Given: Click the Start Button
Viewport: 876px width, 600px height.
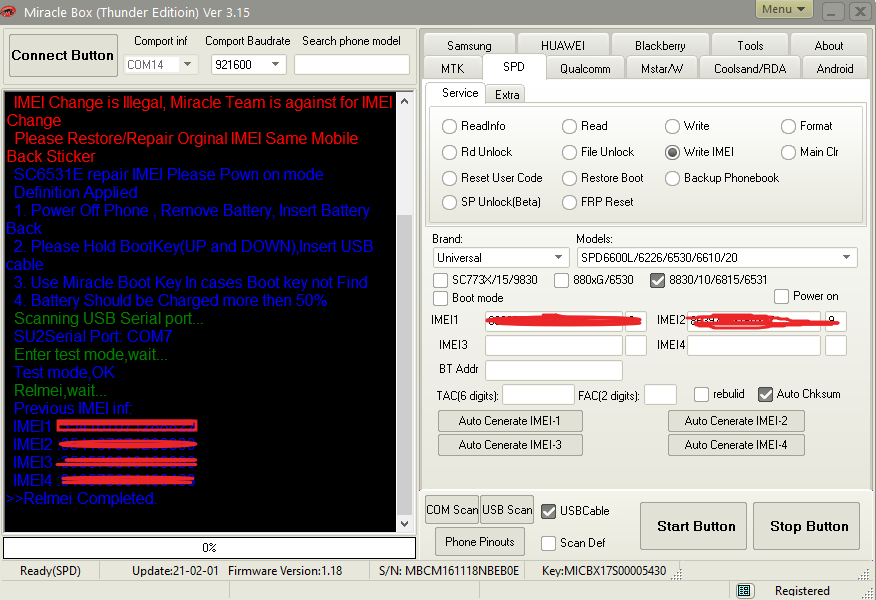Looking at the screenshot, I should pyautogui.click(x=693, y=526).
